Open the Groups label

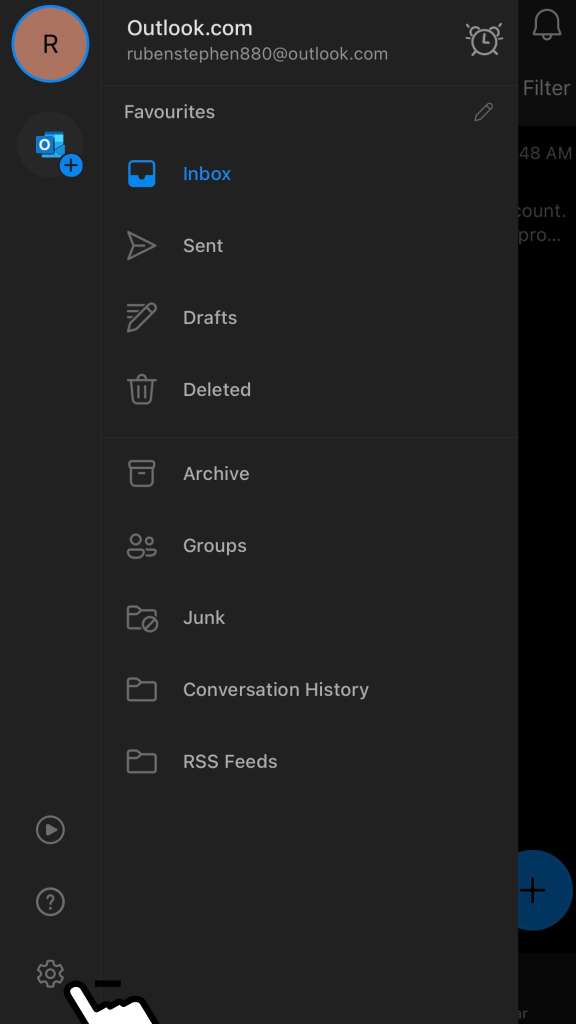pyautogui.click(x=215, y=545)
